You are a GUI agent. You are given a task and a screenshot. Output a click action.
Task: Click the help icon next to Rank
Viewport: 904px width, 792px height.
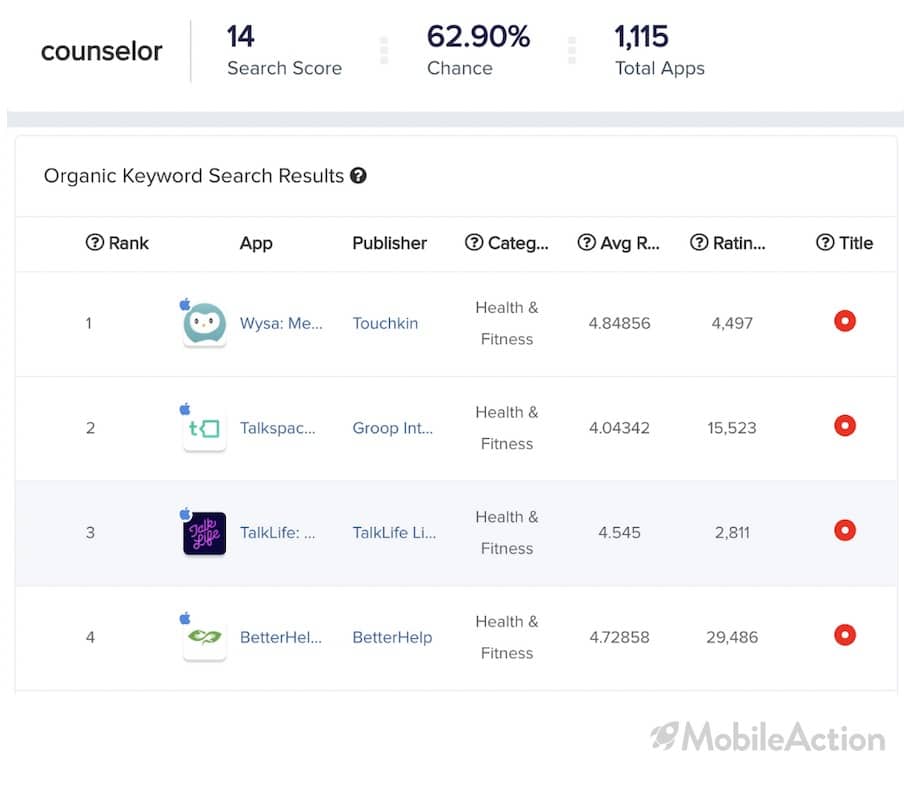[x=95, y=243]
